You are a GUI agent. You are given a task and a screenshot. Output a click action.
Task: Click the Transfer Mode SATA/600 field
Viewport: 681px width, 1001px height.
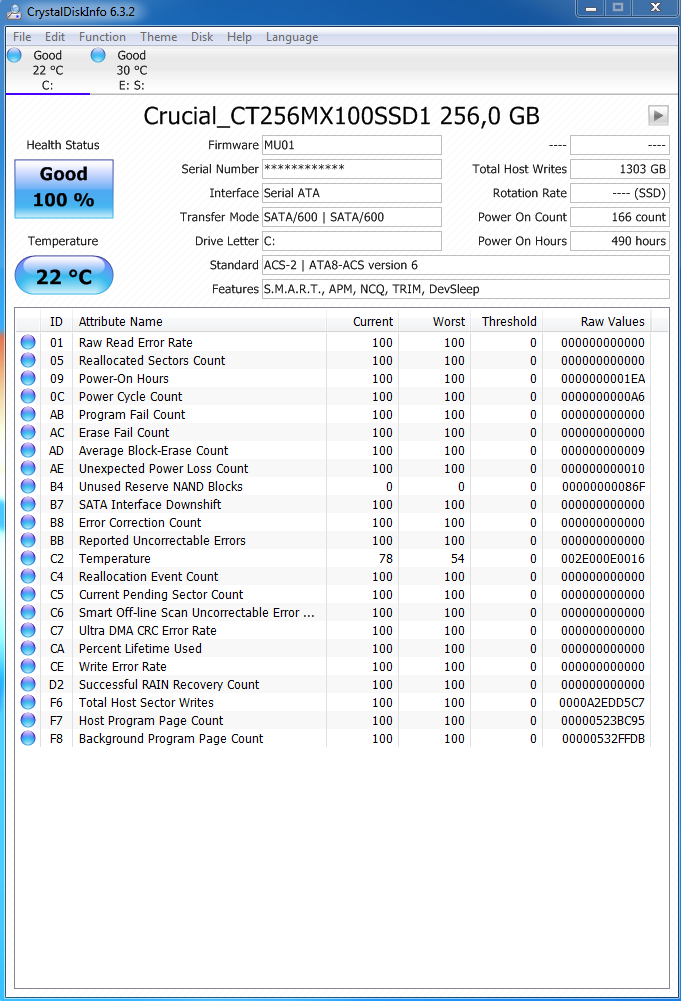[x=352, y=217]
